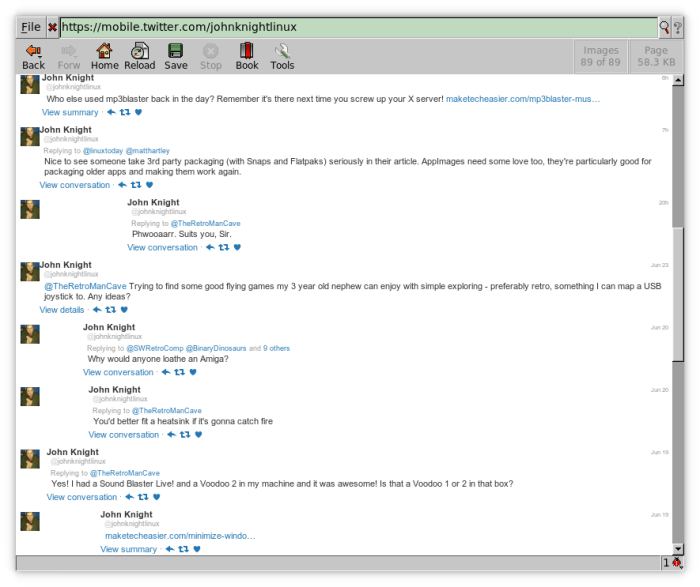Reply to the Phwooaarr tweet
This screenshot has width=700, height=587.
click(x=210, y=247)
